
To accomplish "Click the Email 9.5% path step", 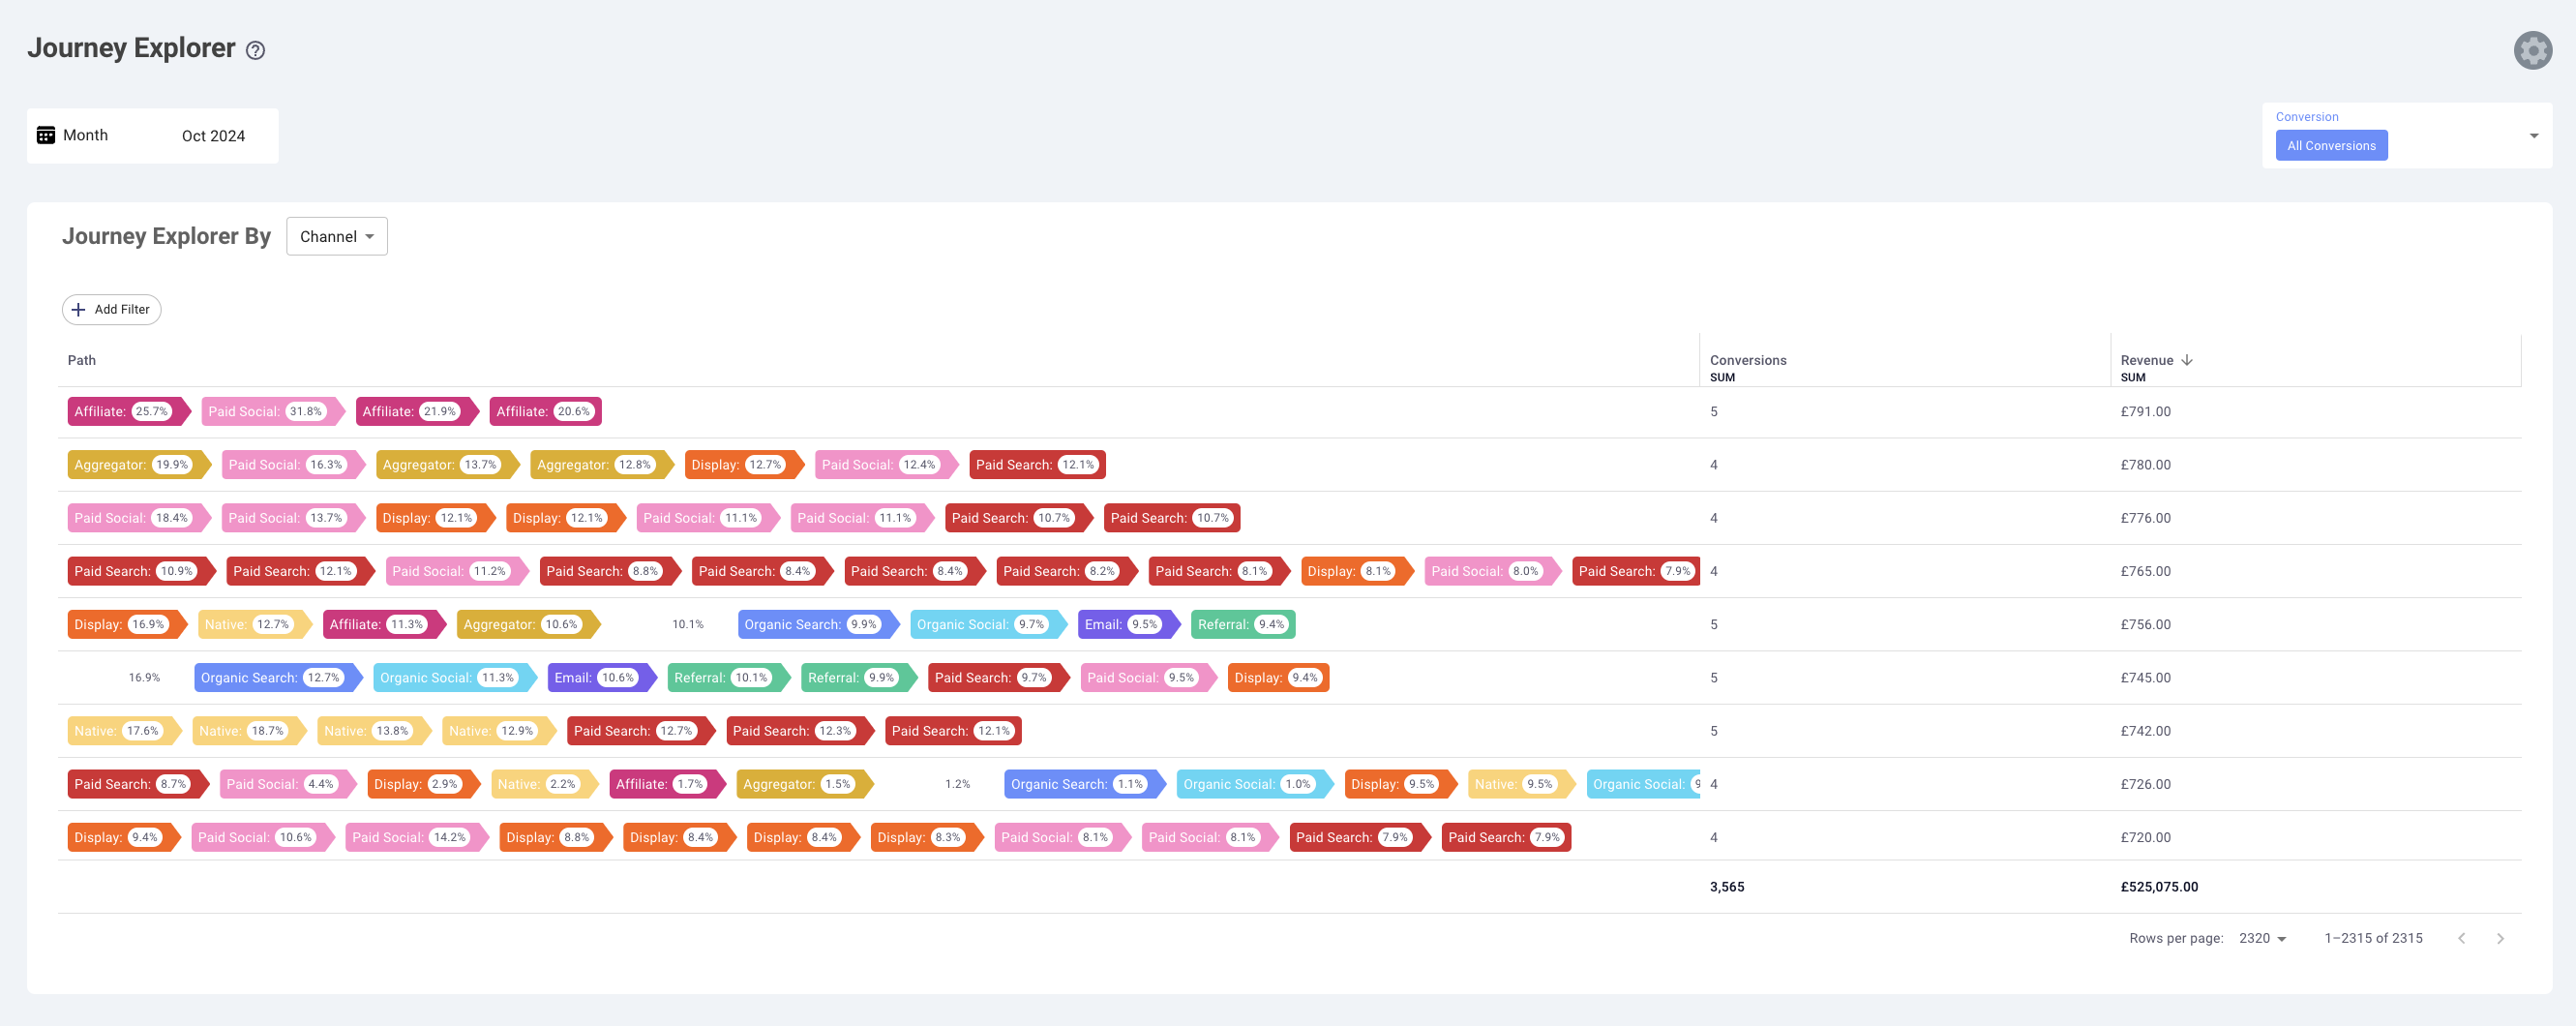I will 1129,625.
